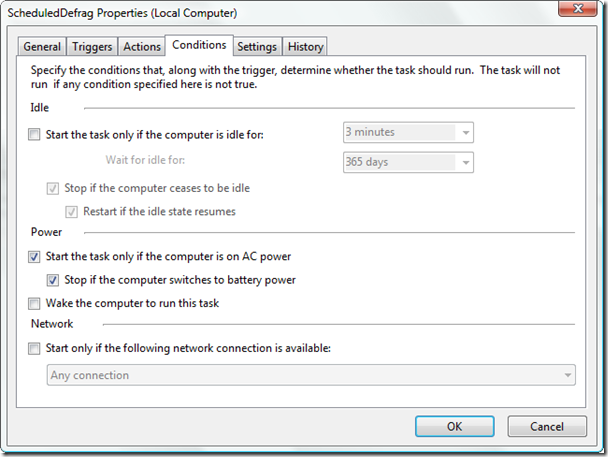The image size is (608, 457).
Task: Uncheck start only on AC power
Action: click(x=34, y=257)
